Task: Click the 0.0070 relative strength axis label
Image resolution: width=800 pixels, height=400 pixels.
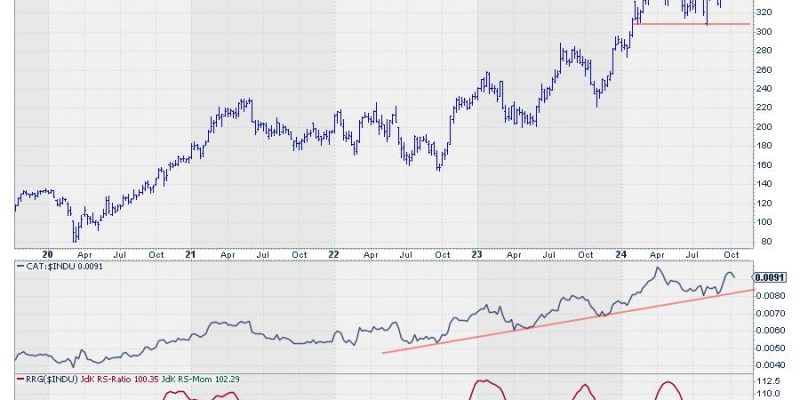Action: (770, 313)
